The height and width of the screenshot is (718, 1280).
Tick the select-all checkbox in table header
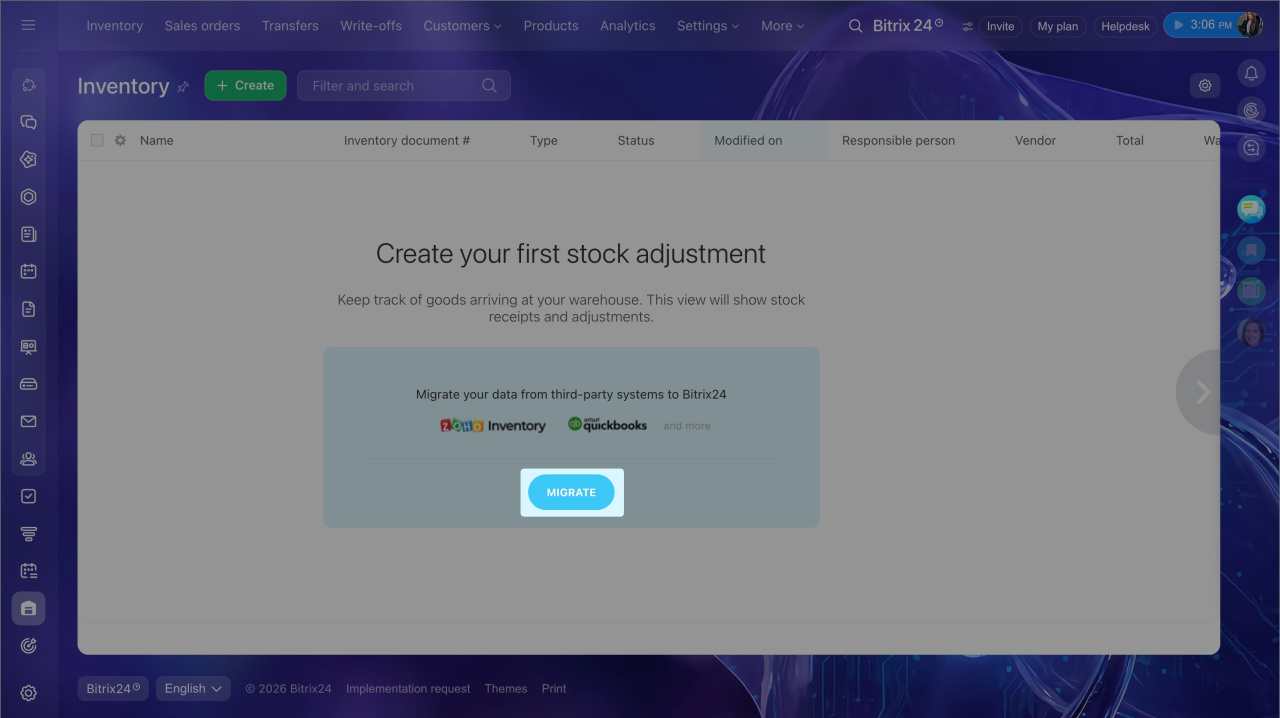coord(97,141)
